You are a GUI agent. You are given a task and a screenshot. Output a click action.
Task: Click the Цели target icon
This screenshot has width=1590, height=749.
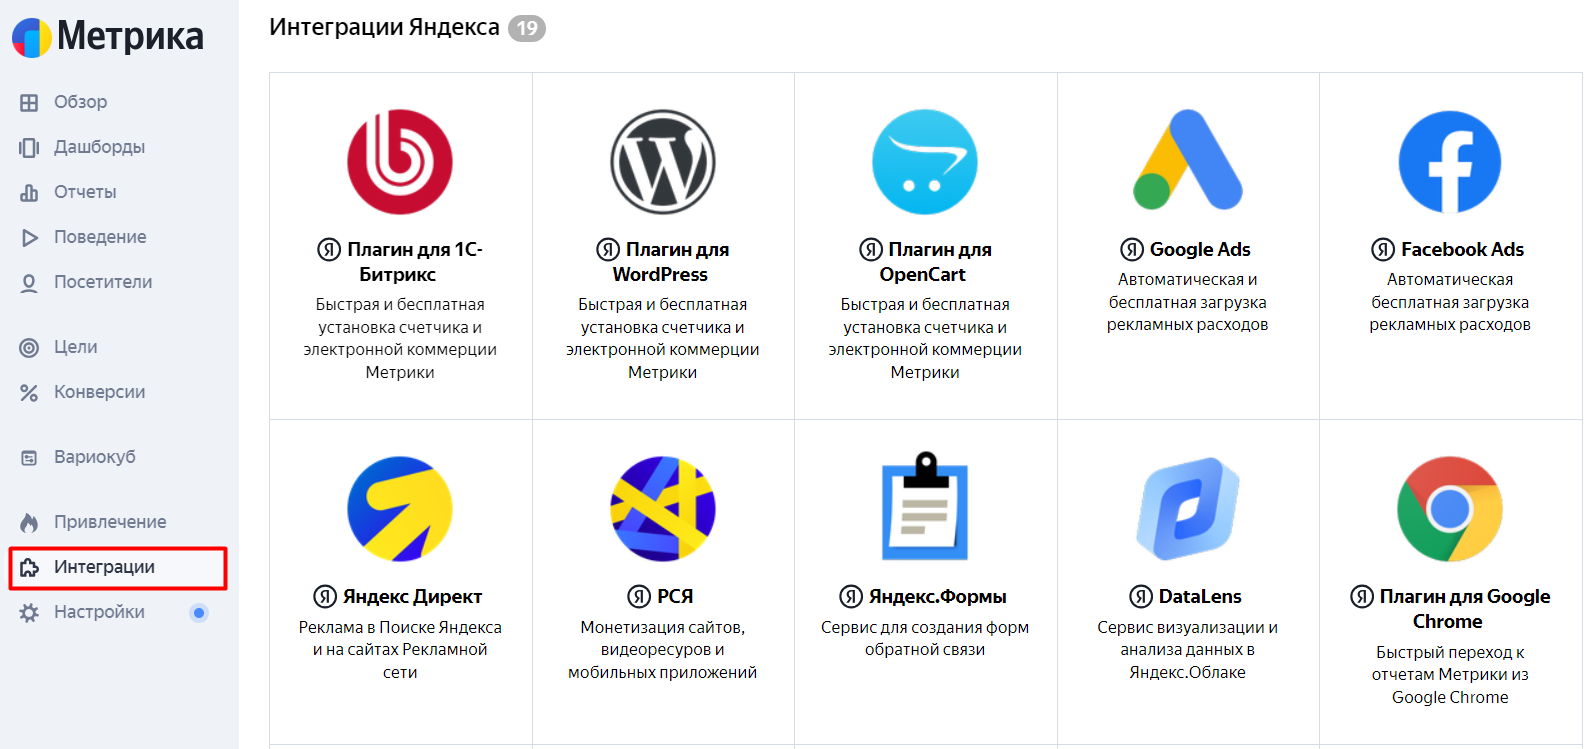pos(29,347)
